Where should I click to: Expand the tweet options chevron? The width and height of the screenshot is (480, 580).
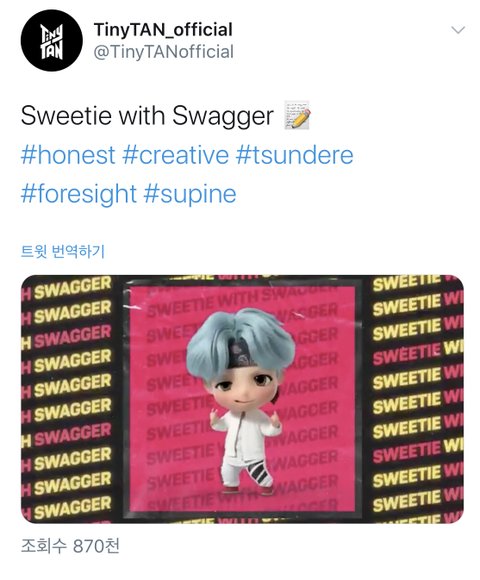[458, 30]
